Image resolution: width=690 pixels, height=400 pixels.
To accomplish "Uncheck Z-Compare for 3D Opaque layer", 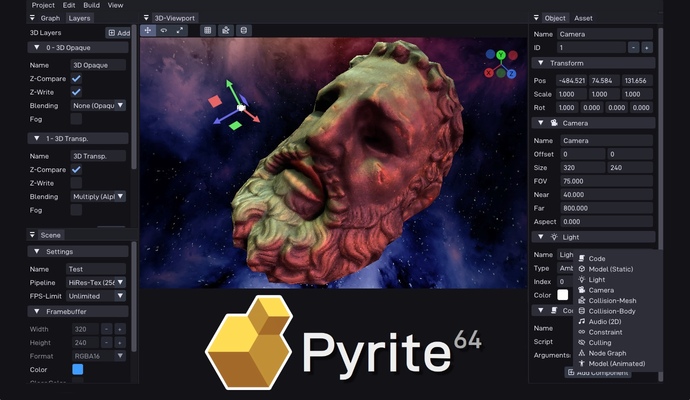I will tap(76, 78).
